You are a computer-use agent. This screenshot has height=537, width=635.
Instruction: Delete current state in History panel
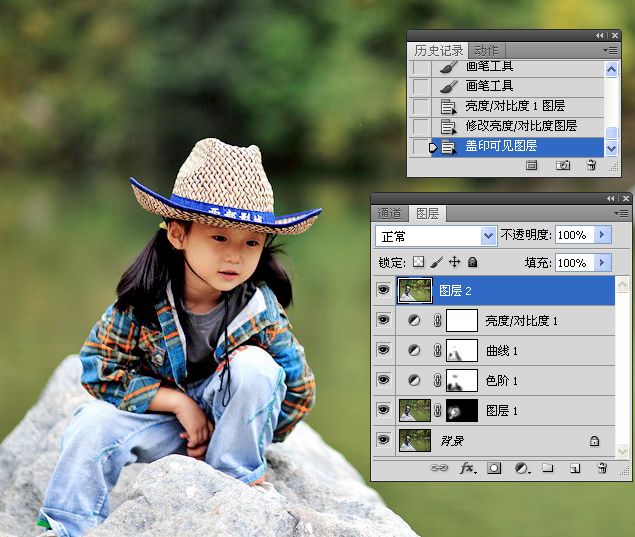click(x=591, y=165)
